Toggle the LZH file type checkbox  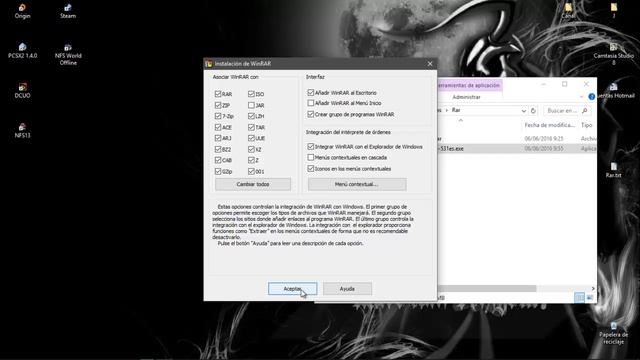pos(251,116)
